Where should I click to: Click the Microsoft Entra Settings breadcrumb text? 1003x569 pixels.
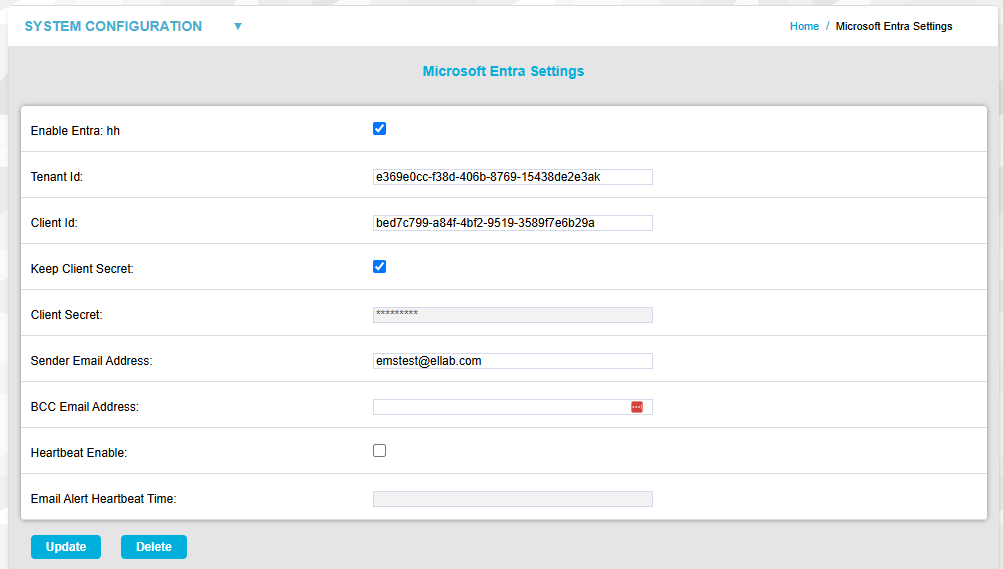click(893, 27)
